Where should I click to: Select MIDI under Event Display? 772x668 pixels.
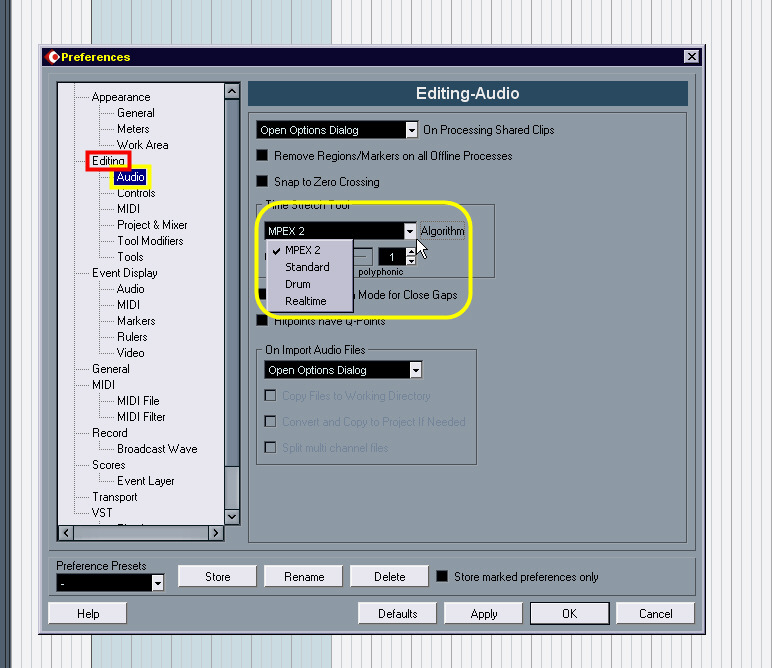[128, 305]
